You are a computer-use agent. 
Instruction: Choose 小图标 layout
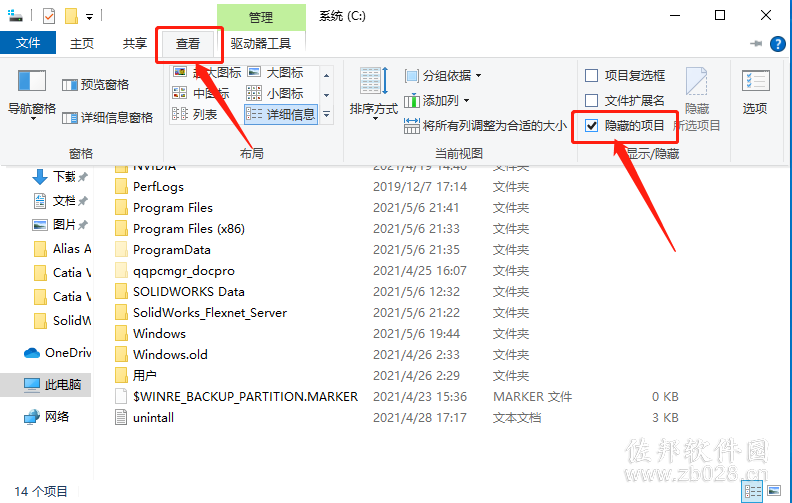275,93
